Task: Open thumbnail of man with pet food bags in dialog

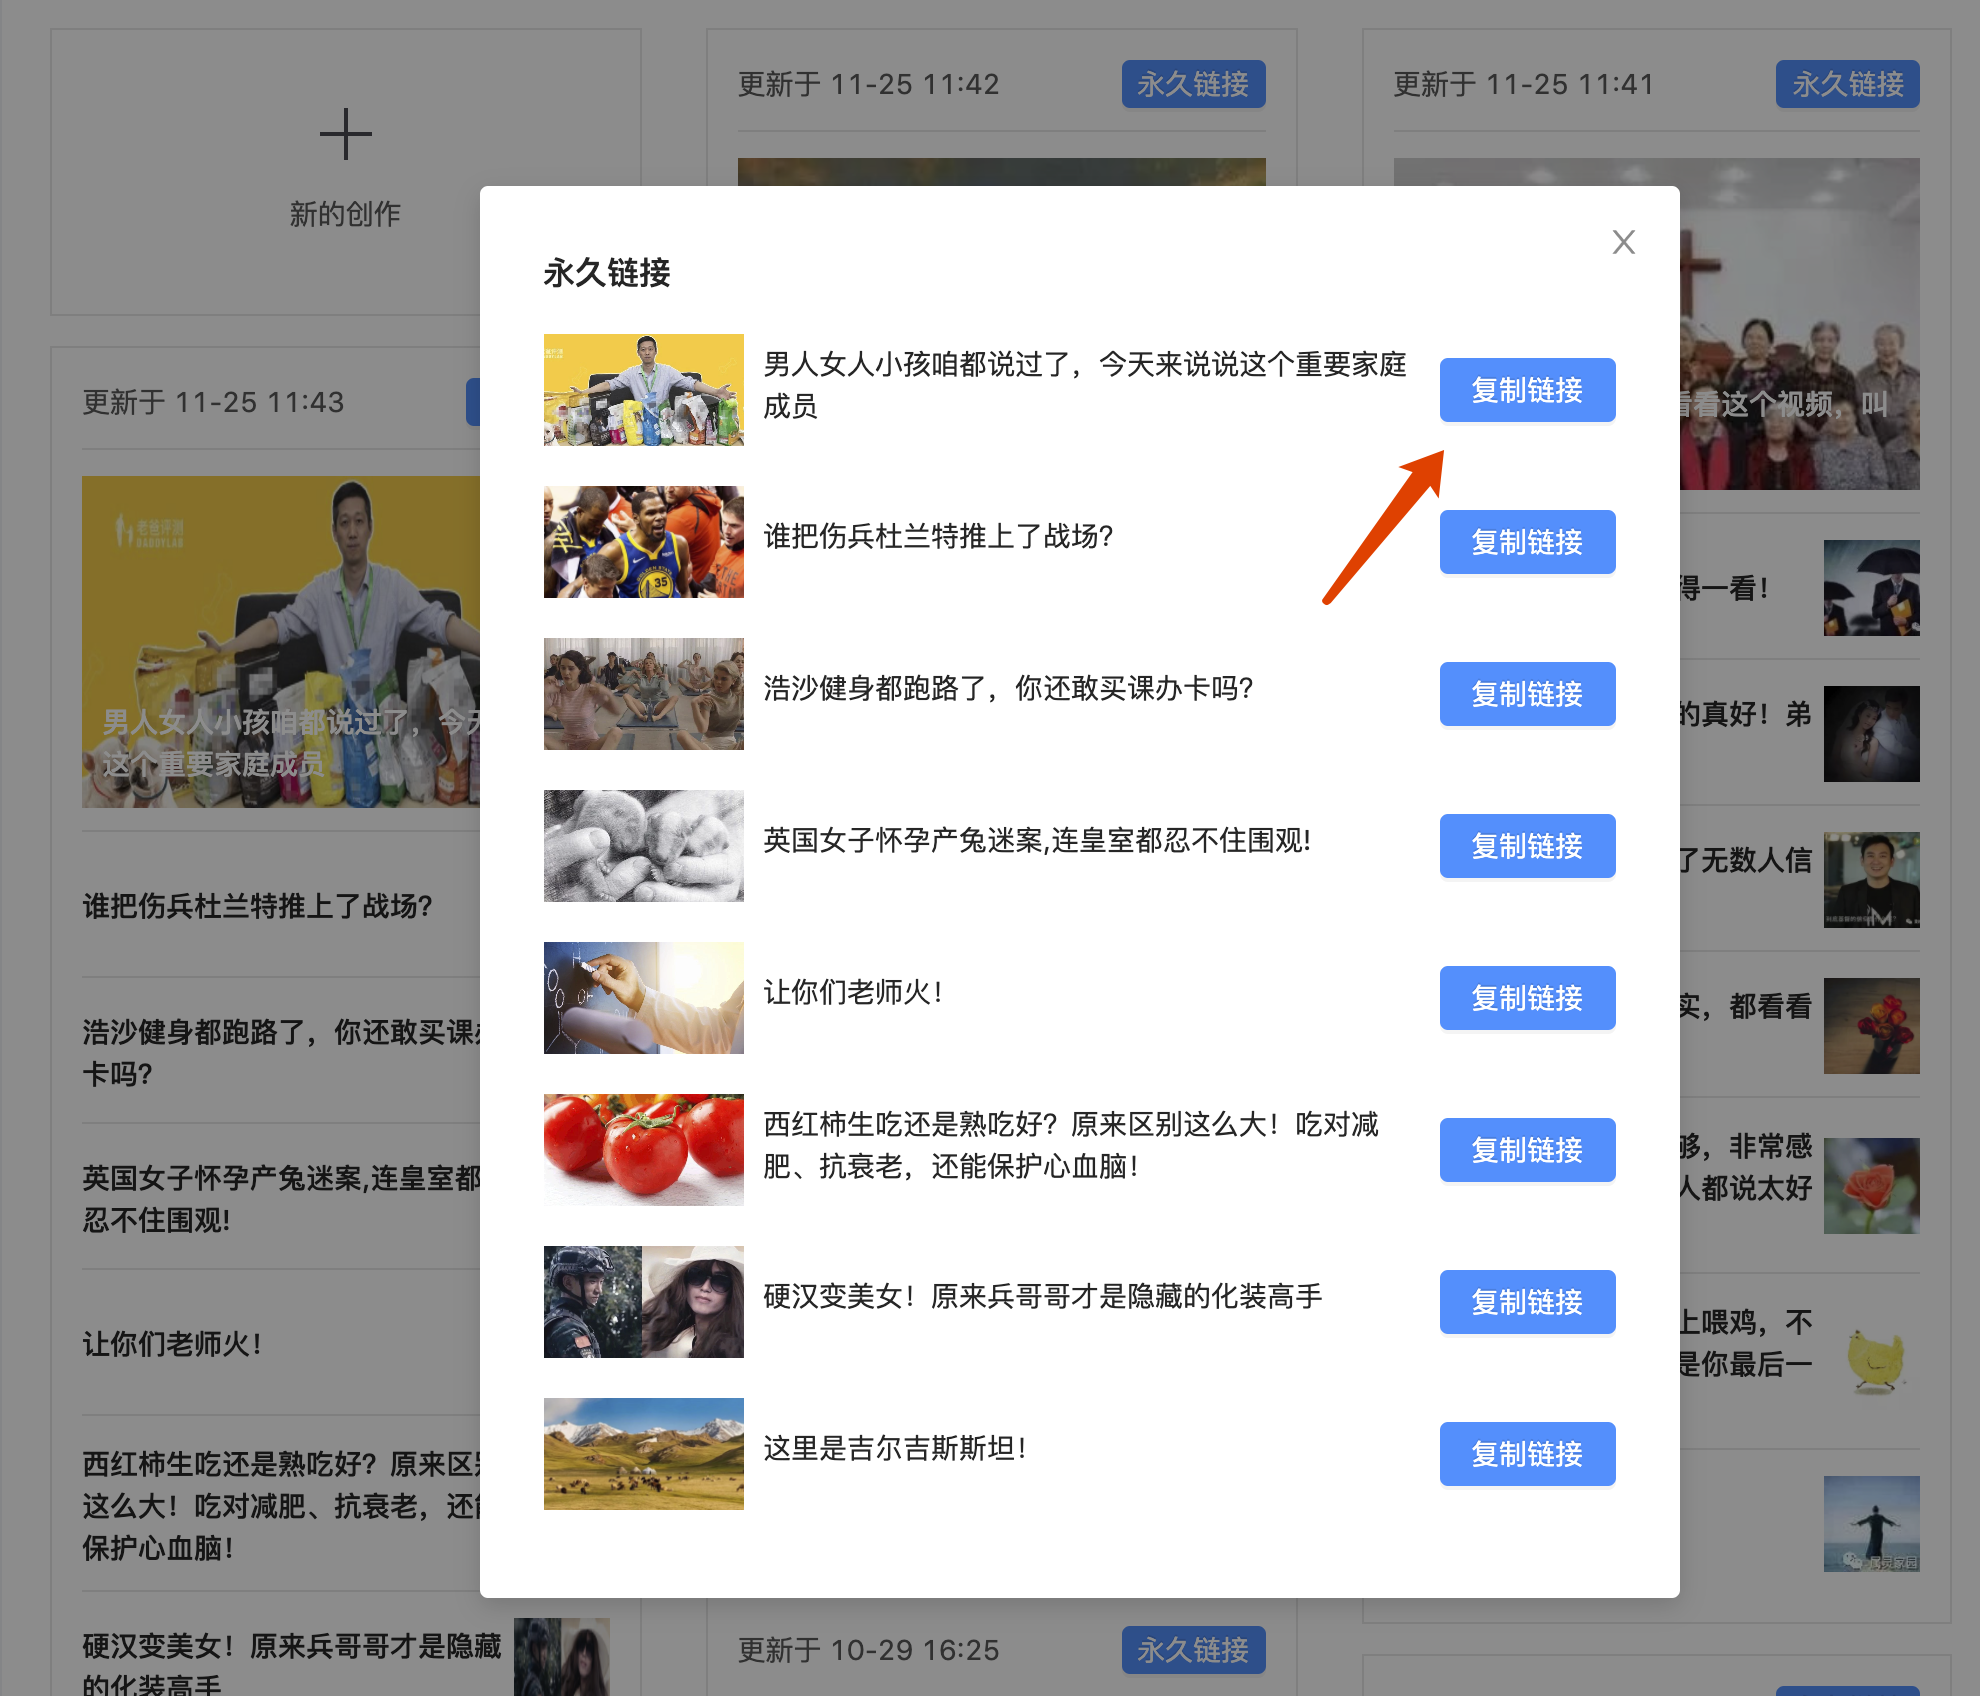Action: pyautogui.click(x=643, y=390)
